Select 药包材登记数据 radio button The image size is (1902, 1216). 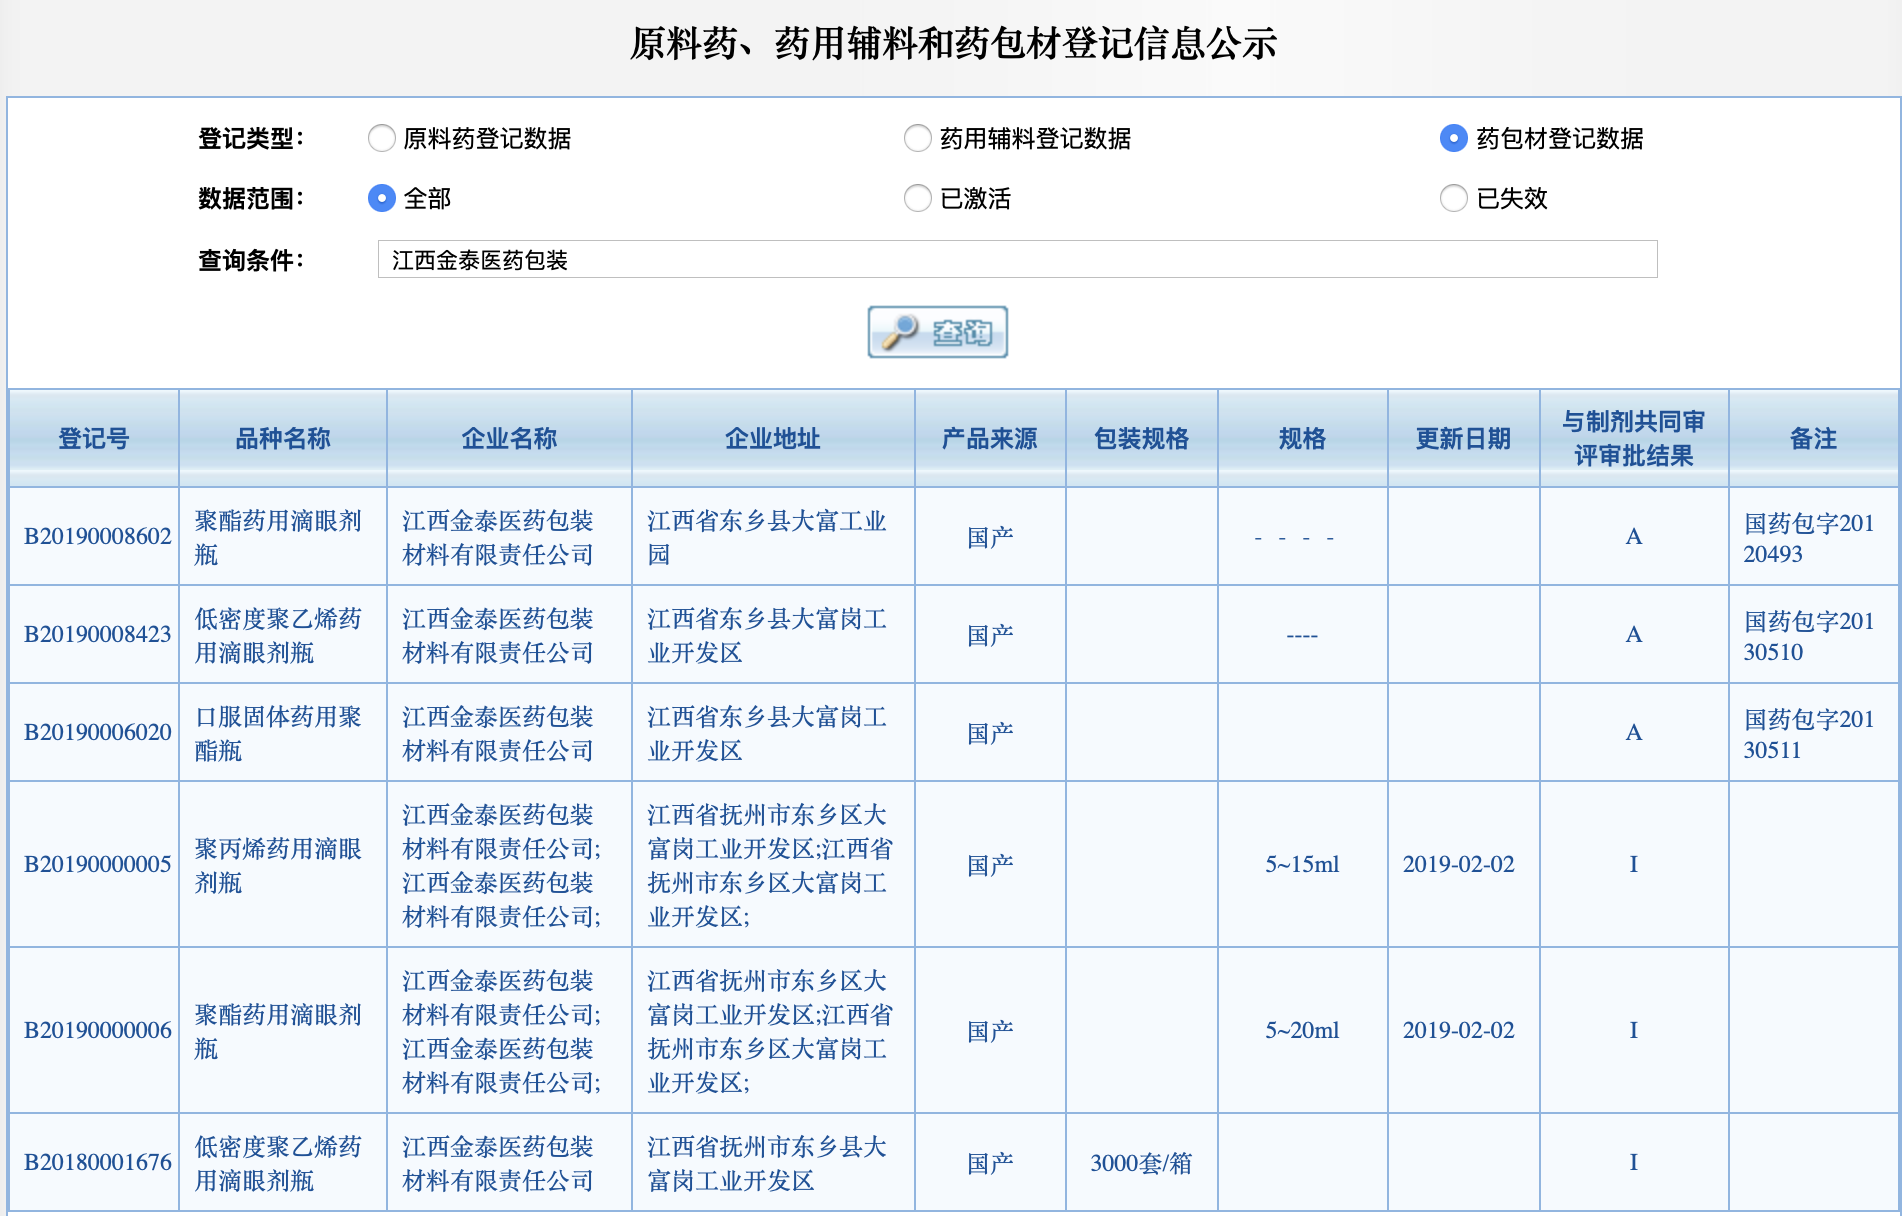point(1454,138)
